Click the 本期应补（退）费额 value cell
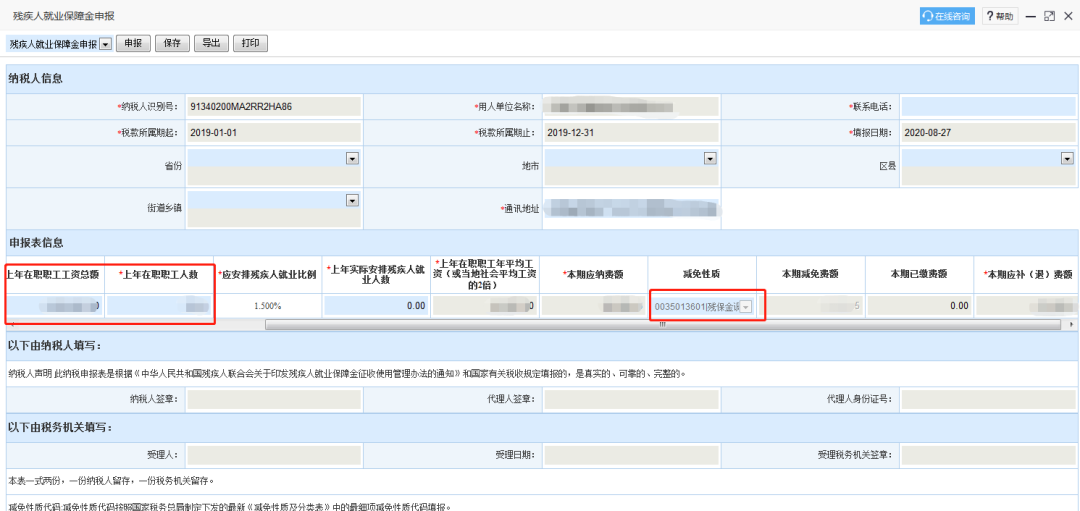Viewport: 1080px width, 511px height. pos(1026,306)
